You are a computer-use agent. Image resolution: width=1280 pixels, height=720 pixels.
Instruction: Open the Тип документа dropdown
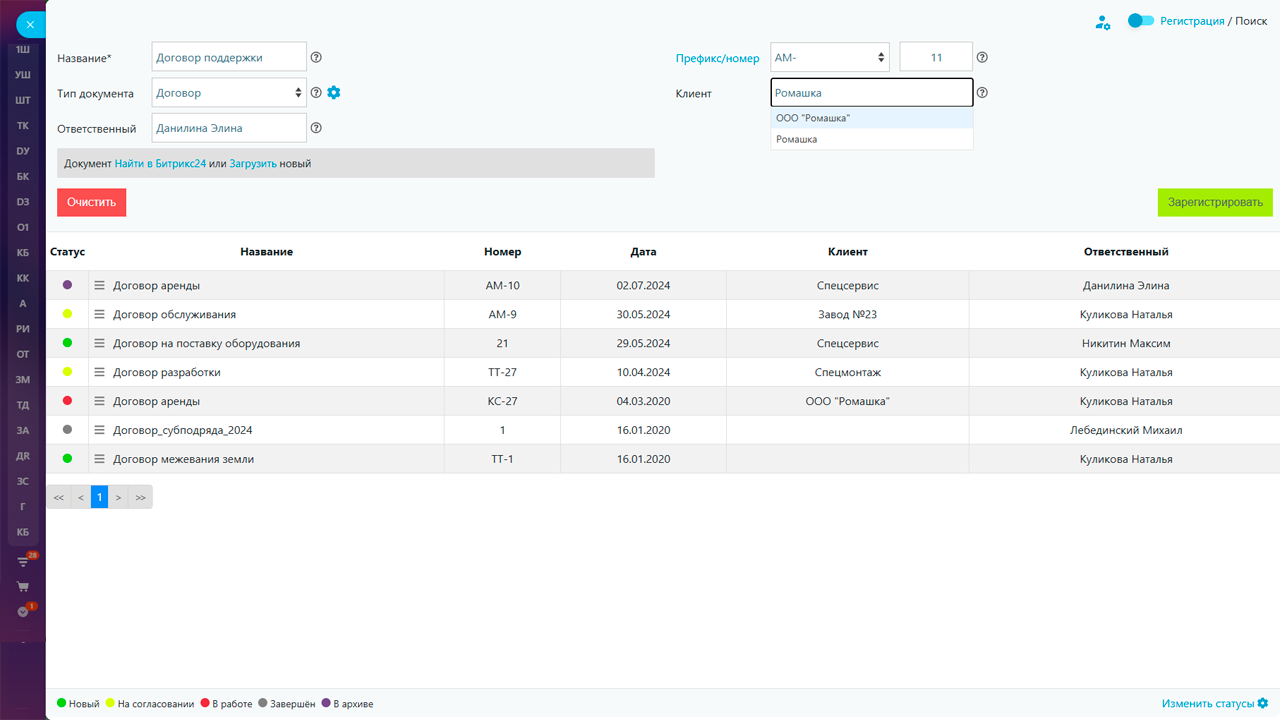click(x=229, y=93)
